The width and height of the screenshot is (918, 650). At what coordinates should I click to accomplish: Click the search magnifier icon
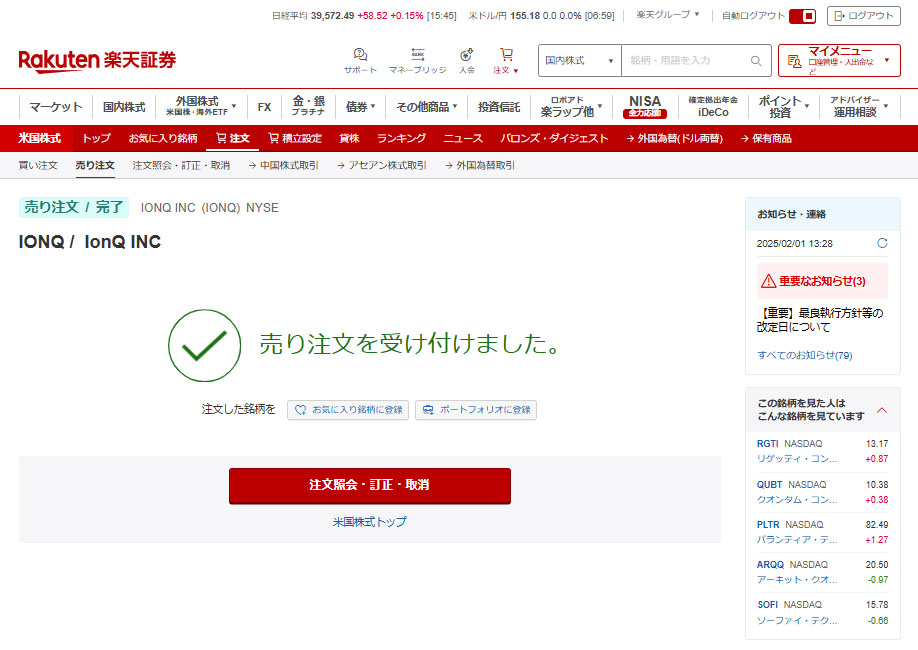tap(757, 61)
